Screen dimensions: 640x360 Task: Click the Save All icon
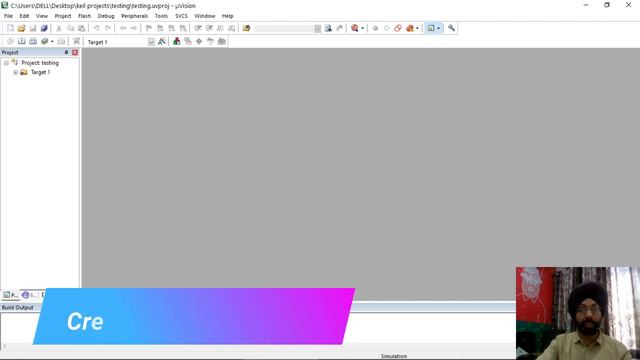point(44,28)
